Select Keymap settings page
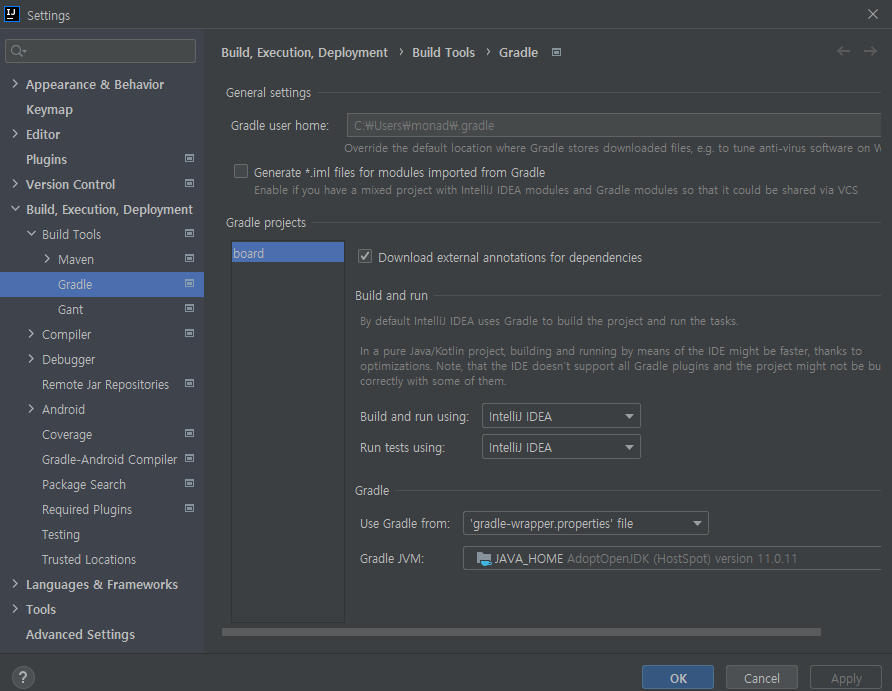Screen dimensions: 892x691 [x=49, y=109]
